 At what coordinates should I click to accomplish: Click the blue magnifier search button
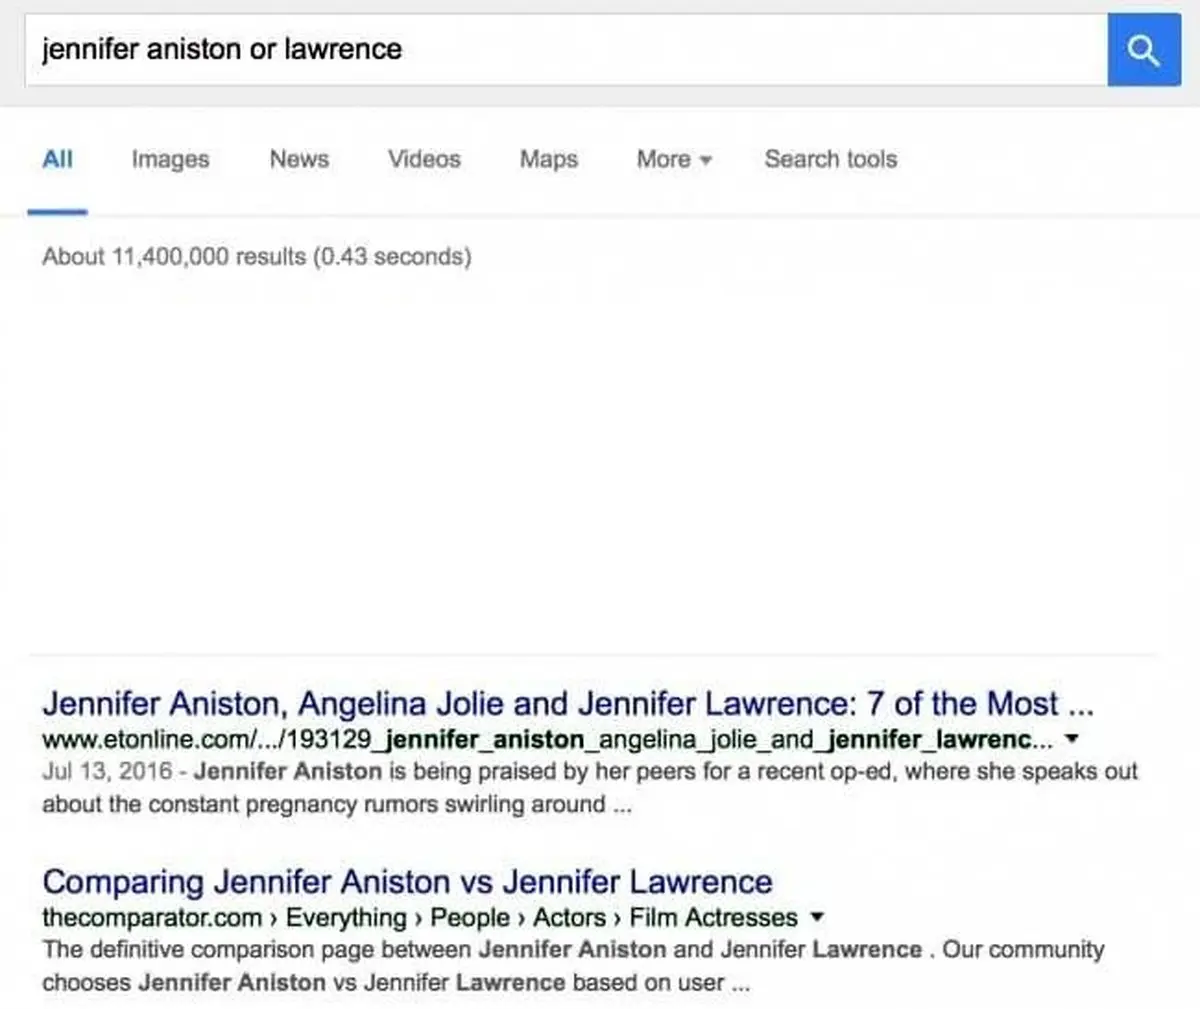tap(1143, 49)
